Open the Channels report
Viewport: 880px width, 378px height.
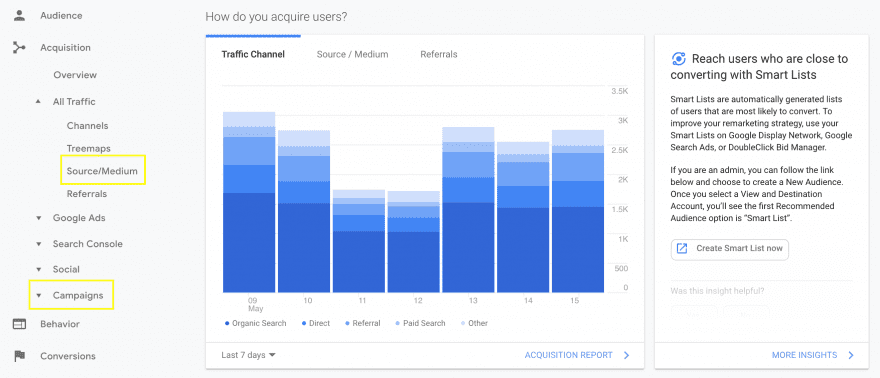point(88,126)
